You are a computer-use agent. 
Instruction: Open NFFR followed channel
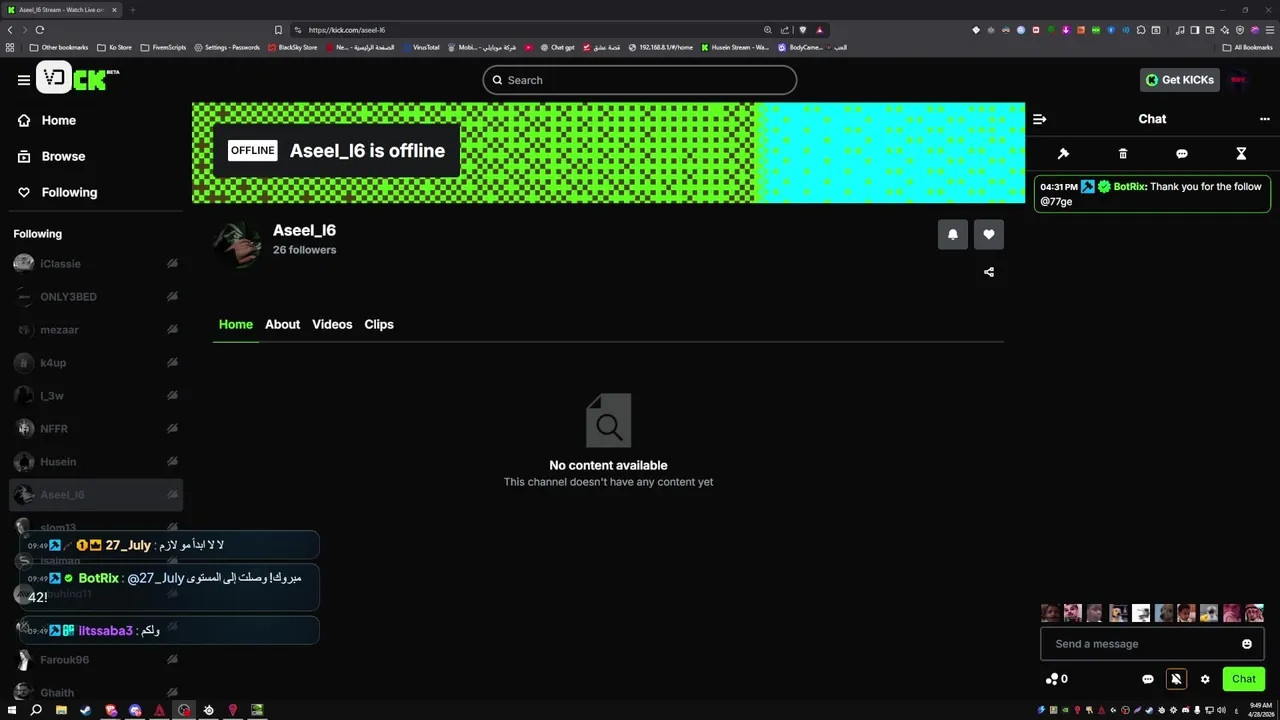pyautogui.click(x=96, y=429)
